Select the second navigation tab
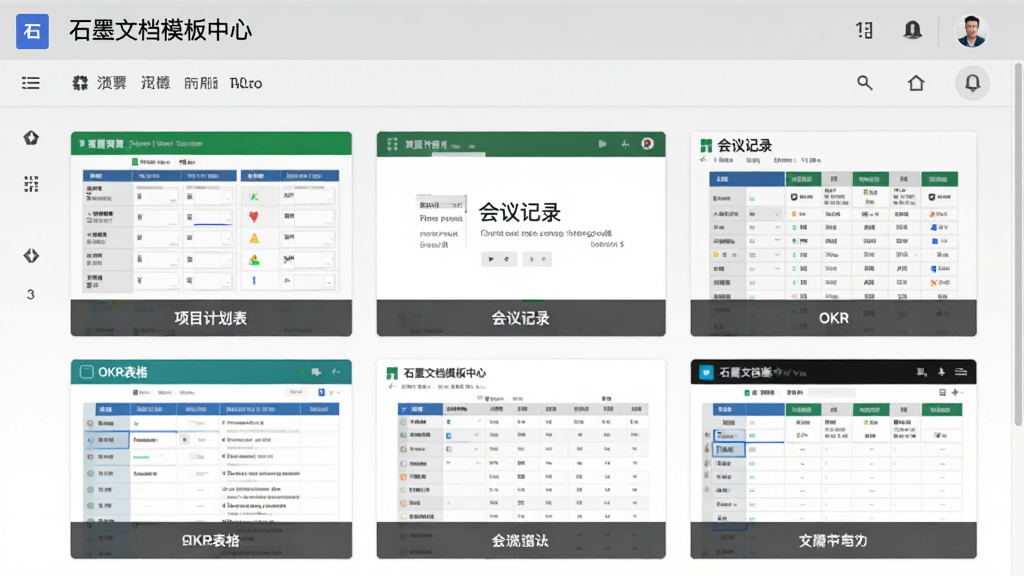The width and height of the screenshot is (1024, 576). [155, 83]
